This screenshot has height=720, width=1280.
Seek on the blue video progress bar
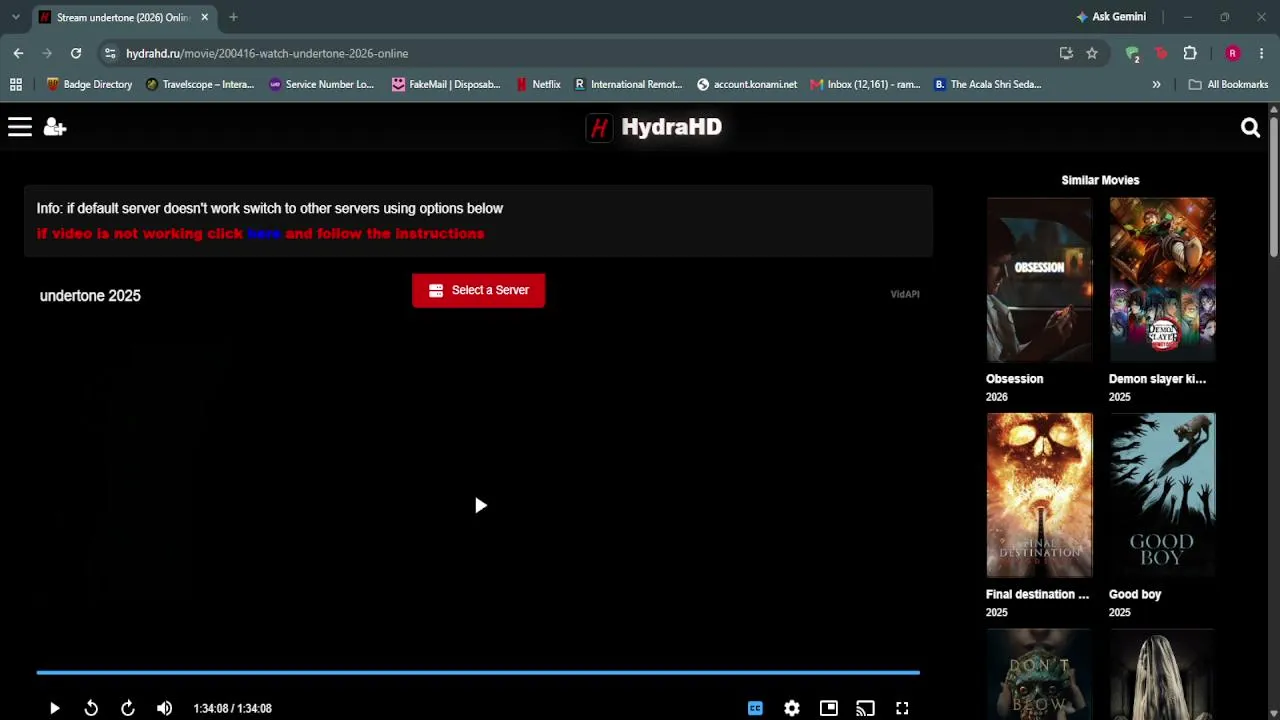478,672
